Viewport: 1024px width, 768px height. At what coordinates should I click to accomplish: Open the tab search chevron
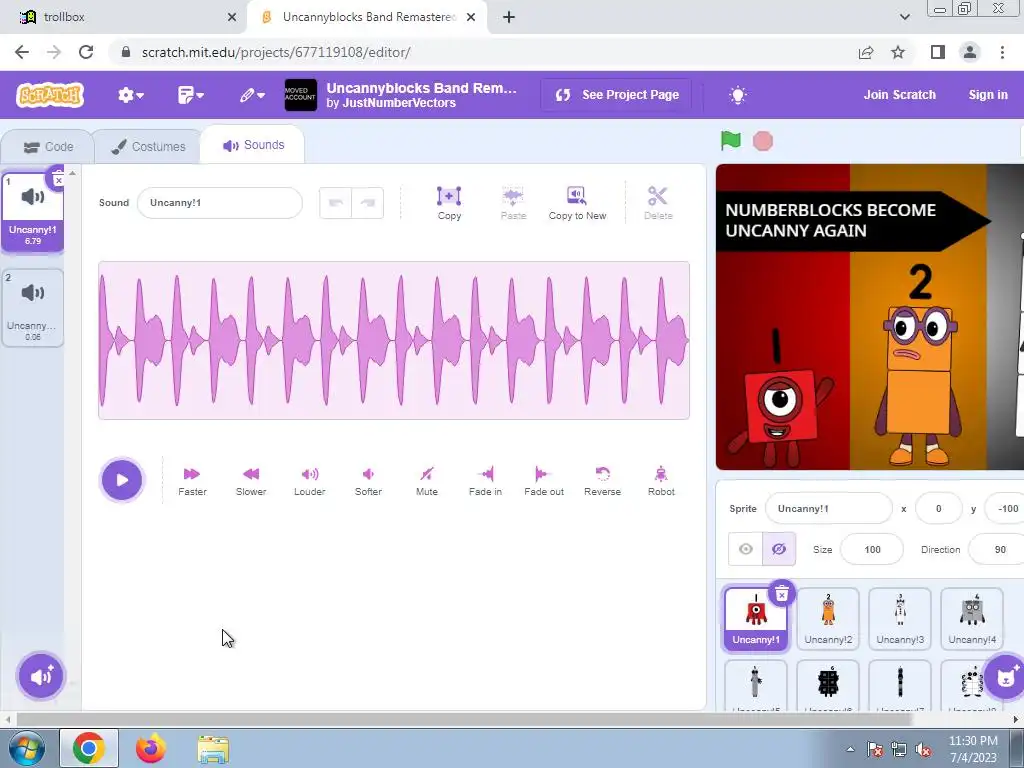pos(904,17)
